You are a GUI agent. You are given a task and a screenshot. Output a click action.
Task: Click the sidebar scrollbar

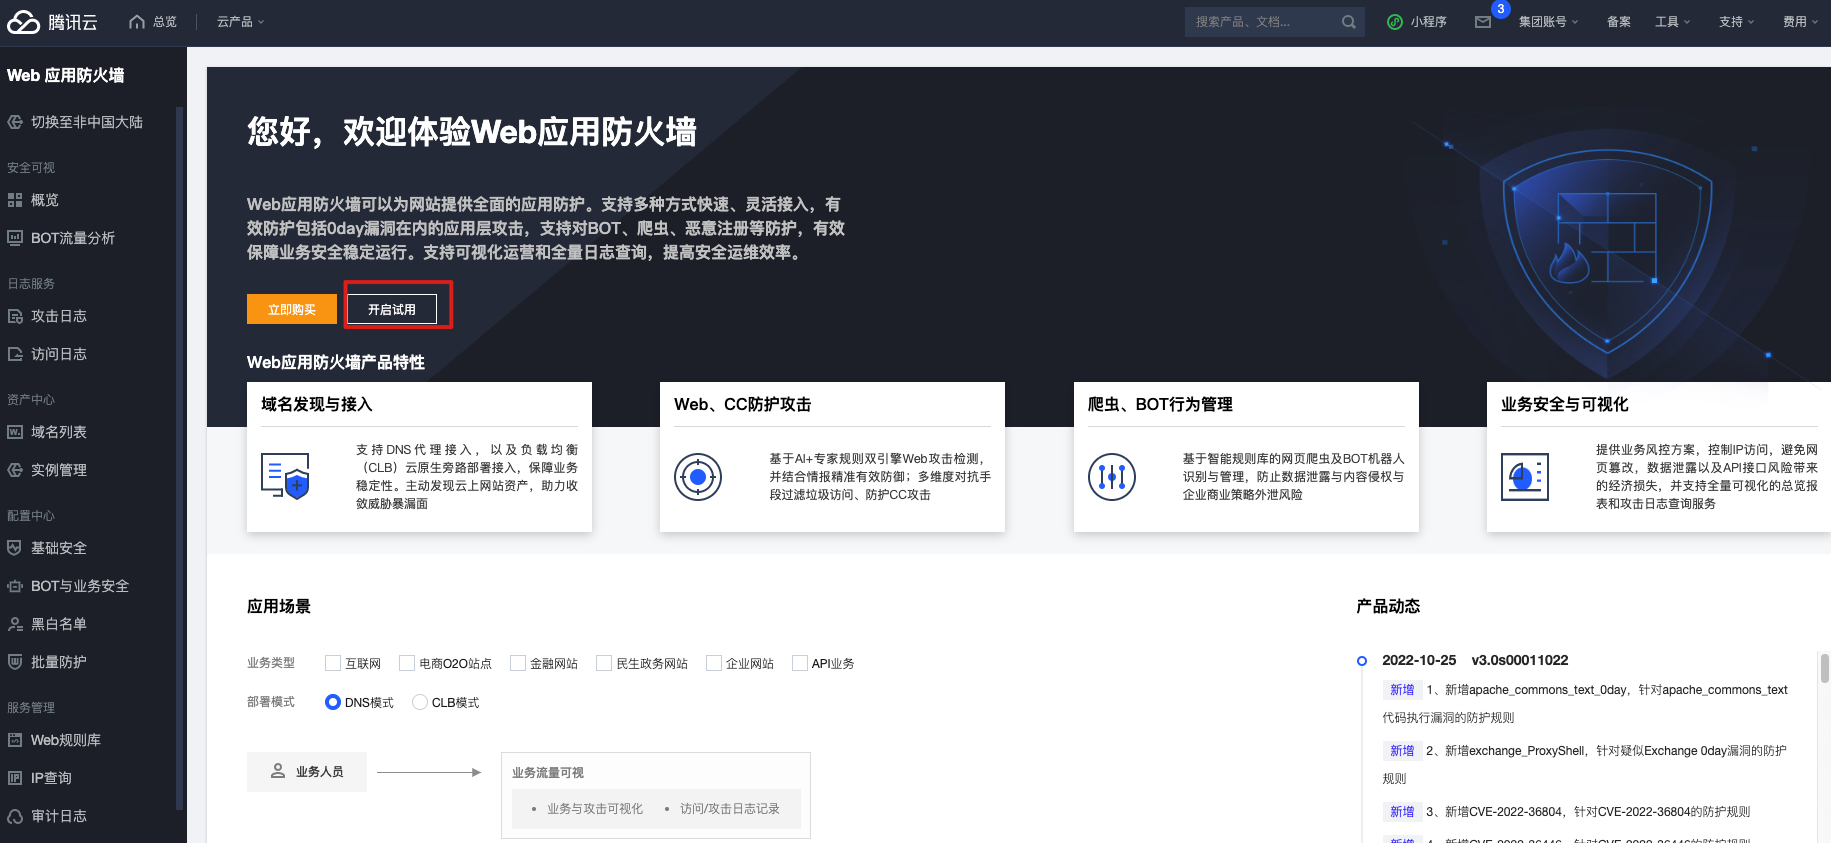coord(179,458)
